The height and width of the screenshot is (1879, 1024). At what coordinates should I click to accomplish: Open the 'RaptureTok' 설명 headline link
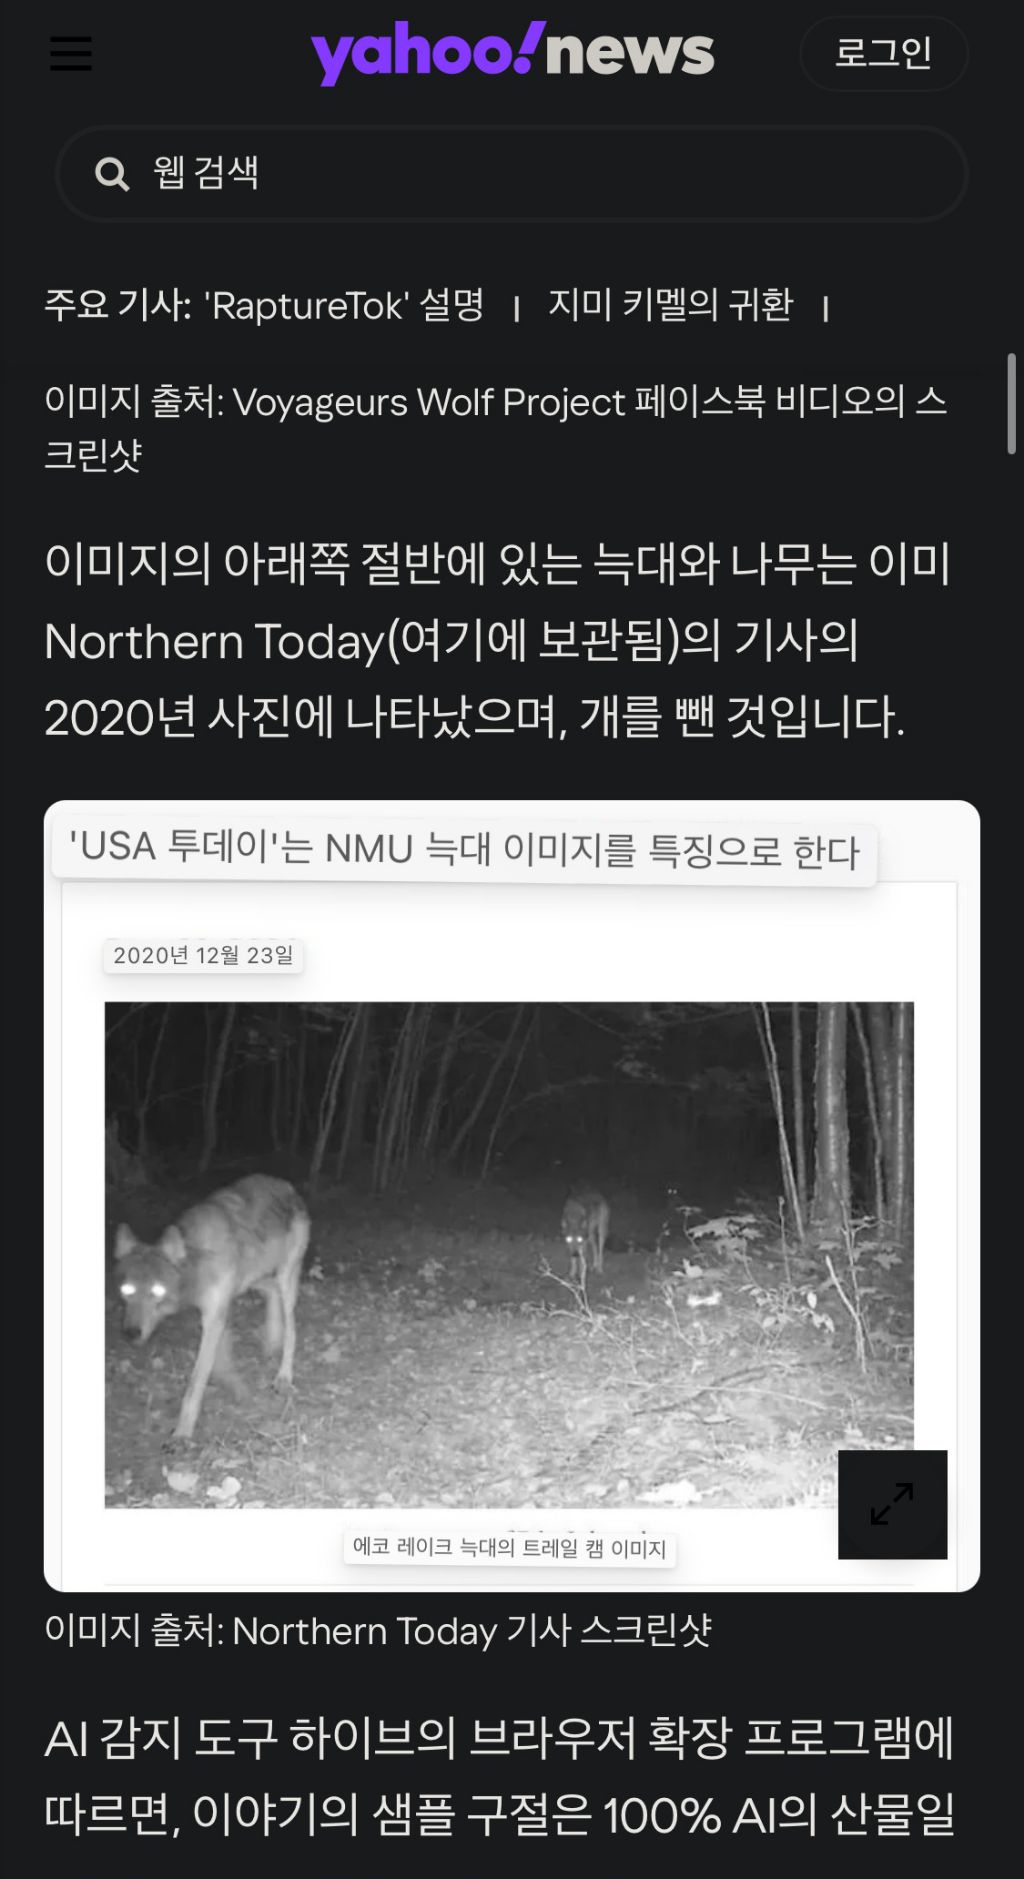[342, 304]
